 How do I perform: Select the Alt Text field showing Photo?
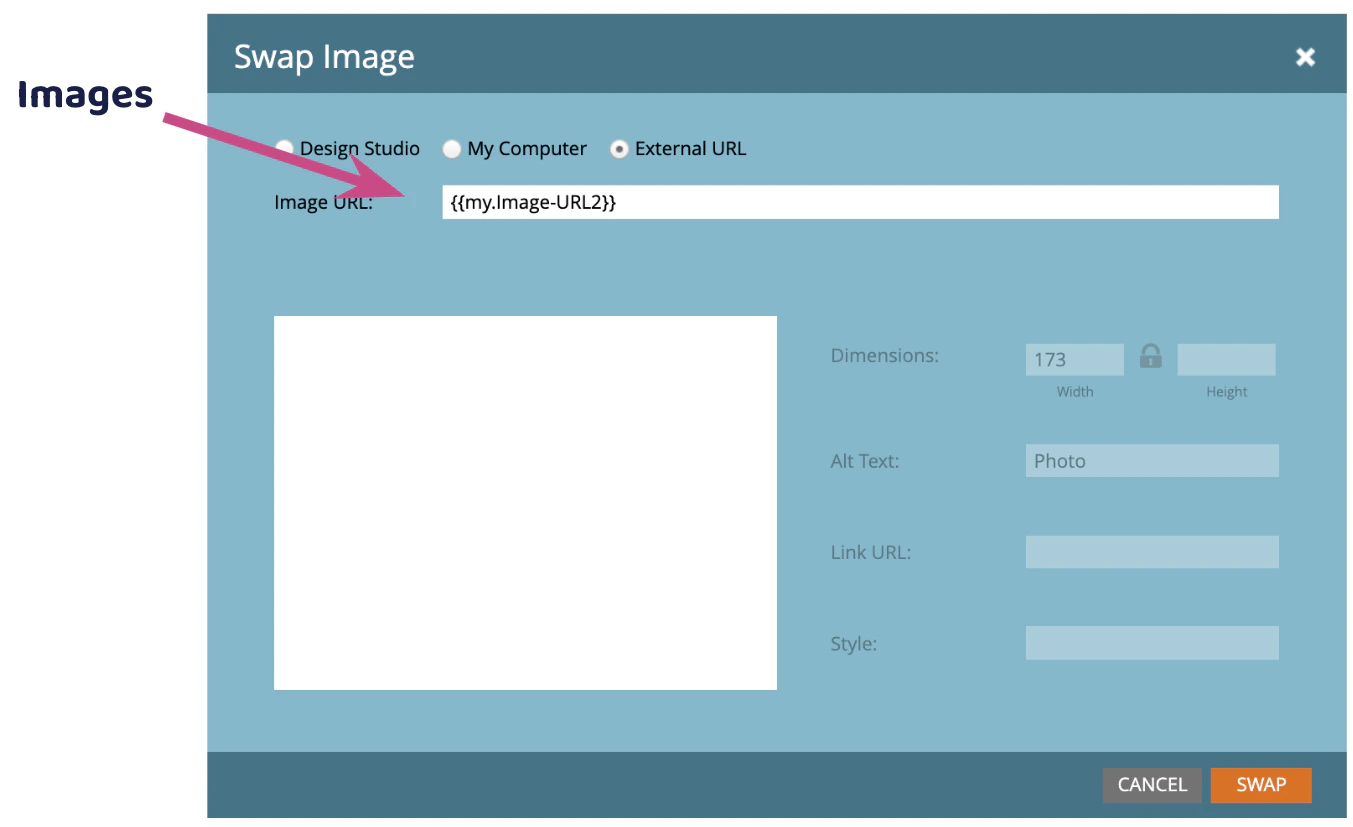click(x=1151, y=460)
